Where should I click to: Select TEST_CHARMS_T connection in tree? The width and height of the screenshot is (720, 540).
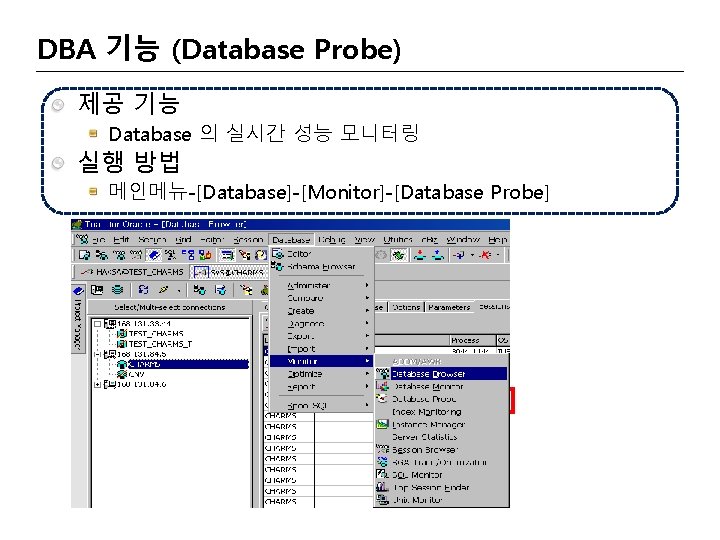pyautogui.click(x=160, y=343)
